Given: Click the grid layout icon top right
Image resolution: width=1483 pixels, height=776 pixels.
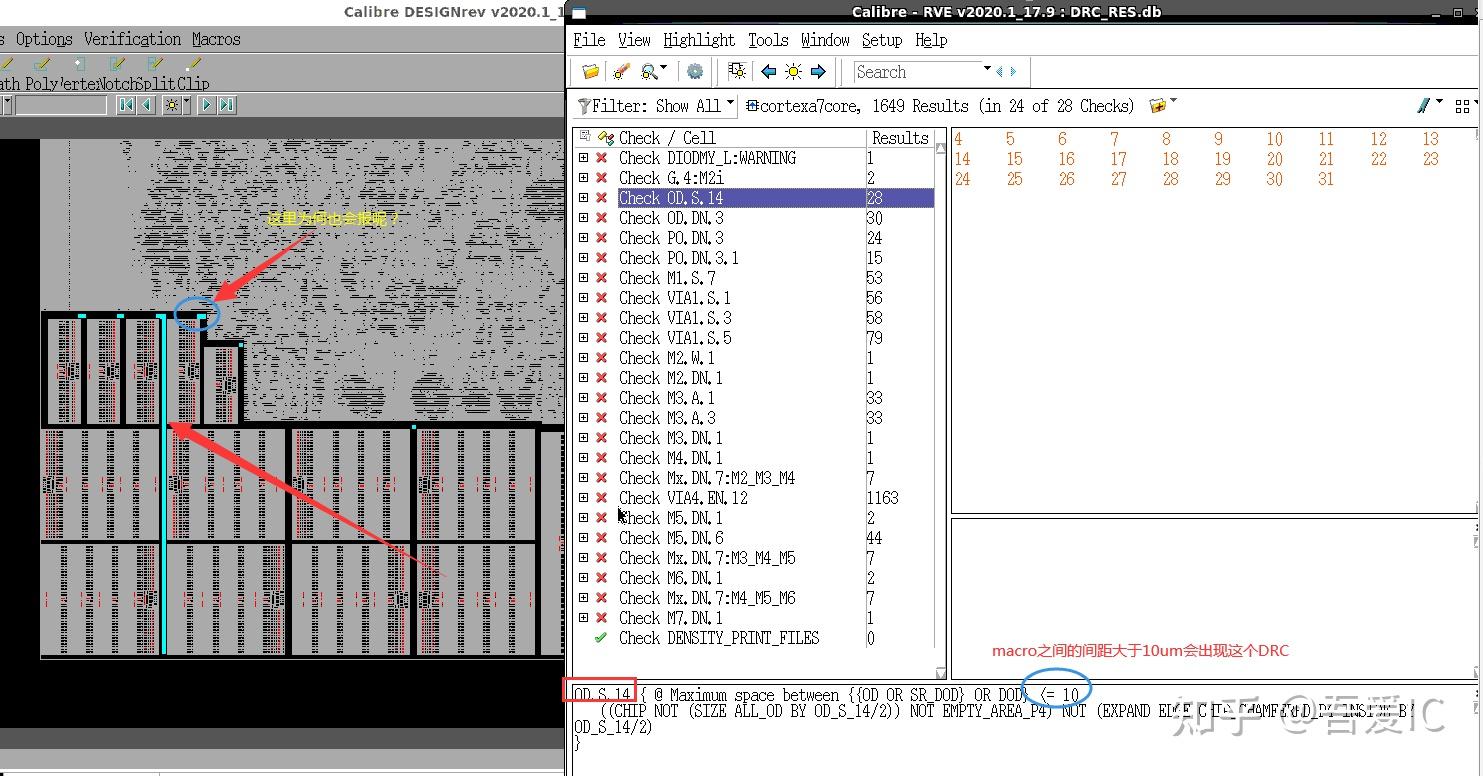Looking at the screenshot, I should (1464, 105).
